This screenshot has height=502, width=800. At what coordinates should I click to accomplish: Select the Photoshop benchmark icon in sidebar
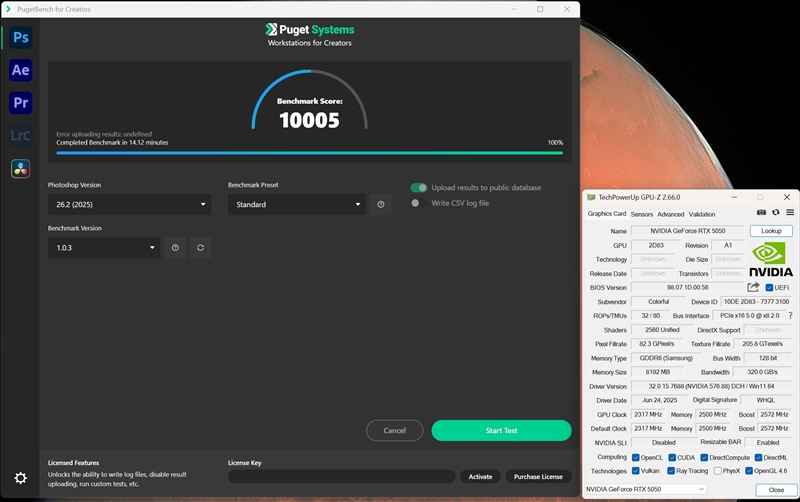click(20, 37)
